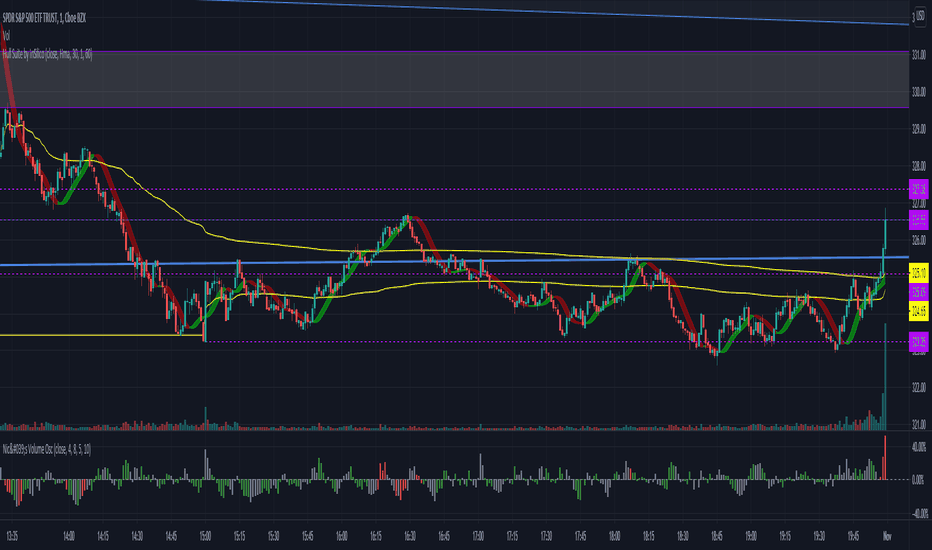Select the gray shaded zone between purple lines
The width and height of the screenshot is (932, 550).
(x=454, y=80)
